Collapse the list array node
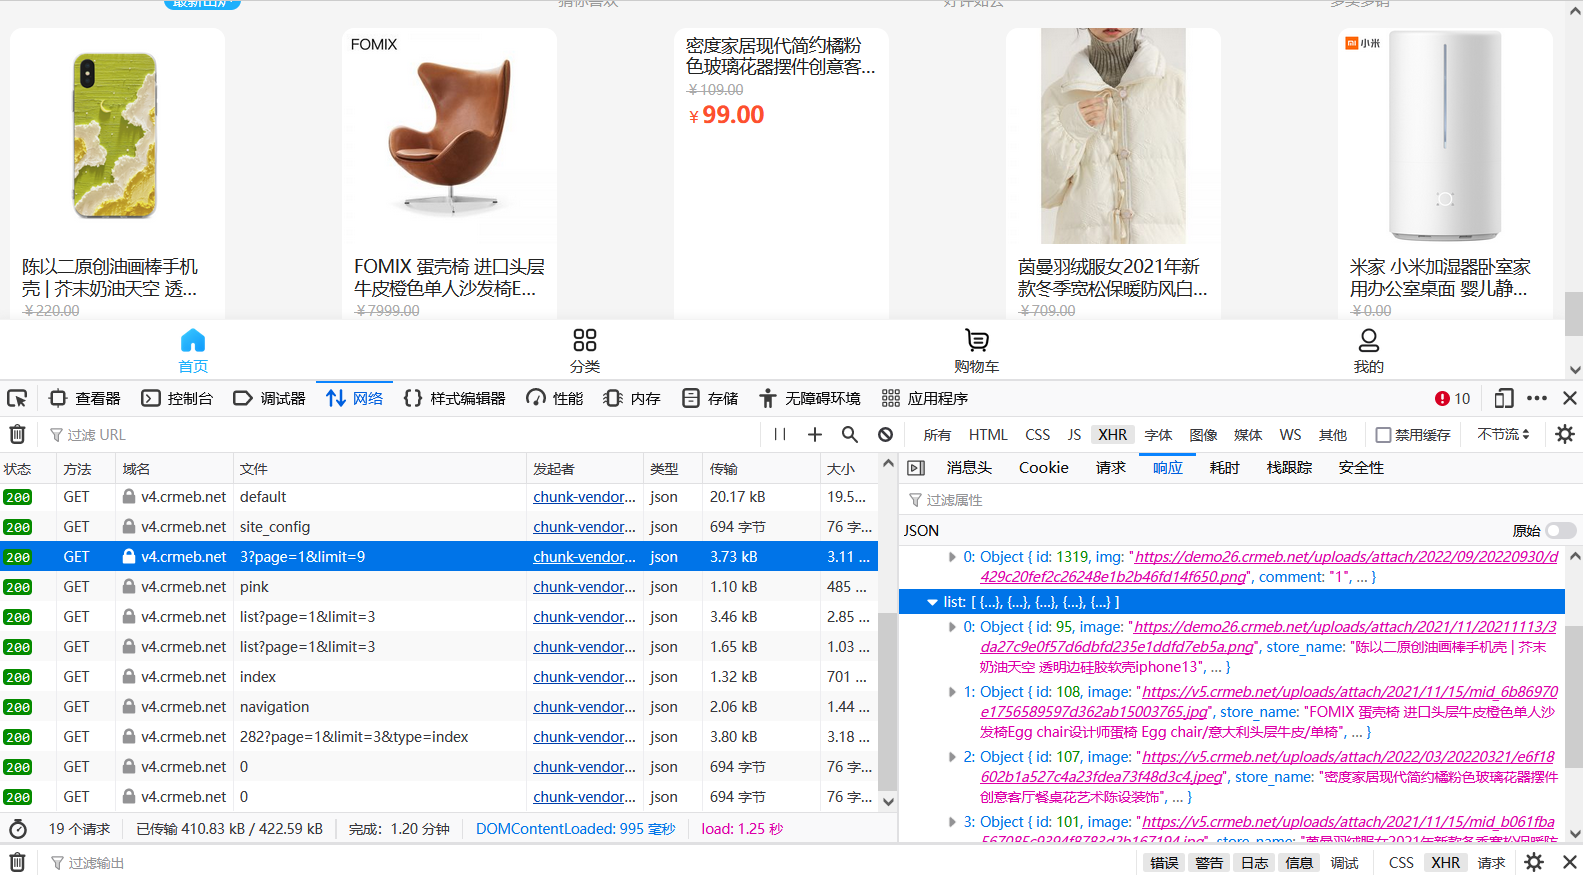This screenshot has height=877, width=1583. [x=932, y=602]
